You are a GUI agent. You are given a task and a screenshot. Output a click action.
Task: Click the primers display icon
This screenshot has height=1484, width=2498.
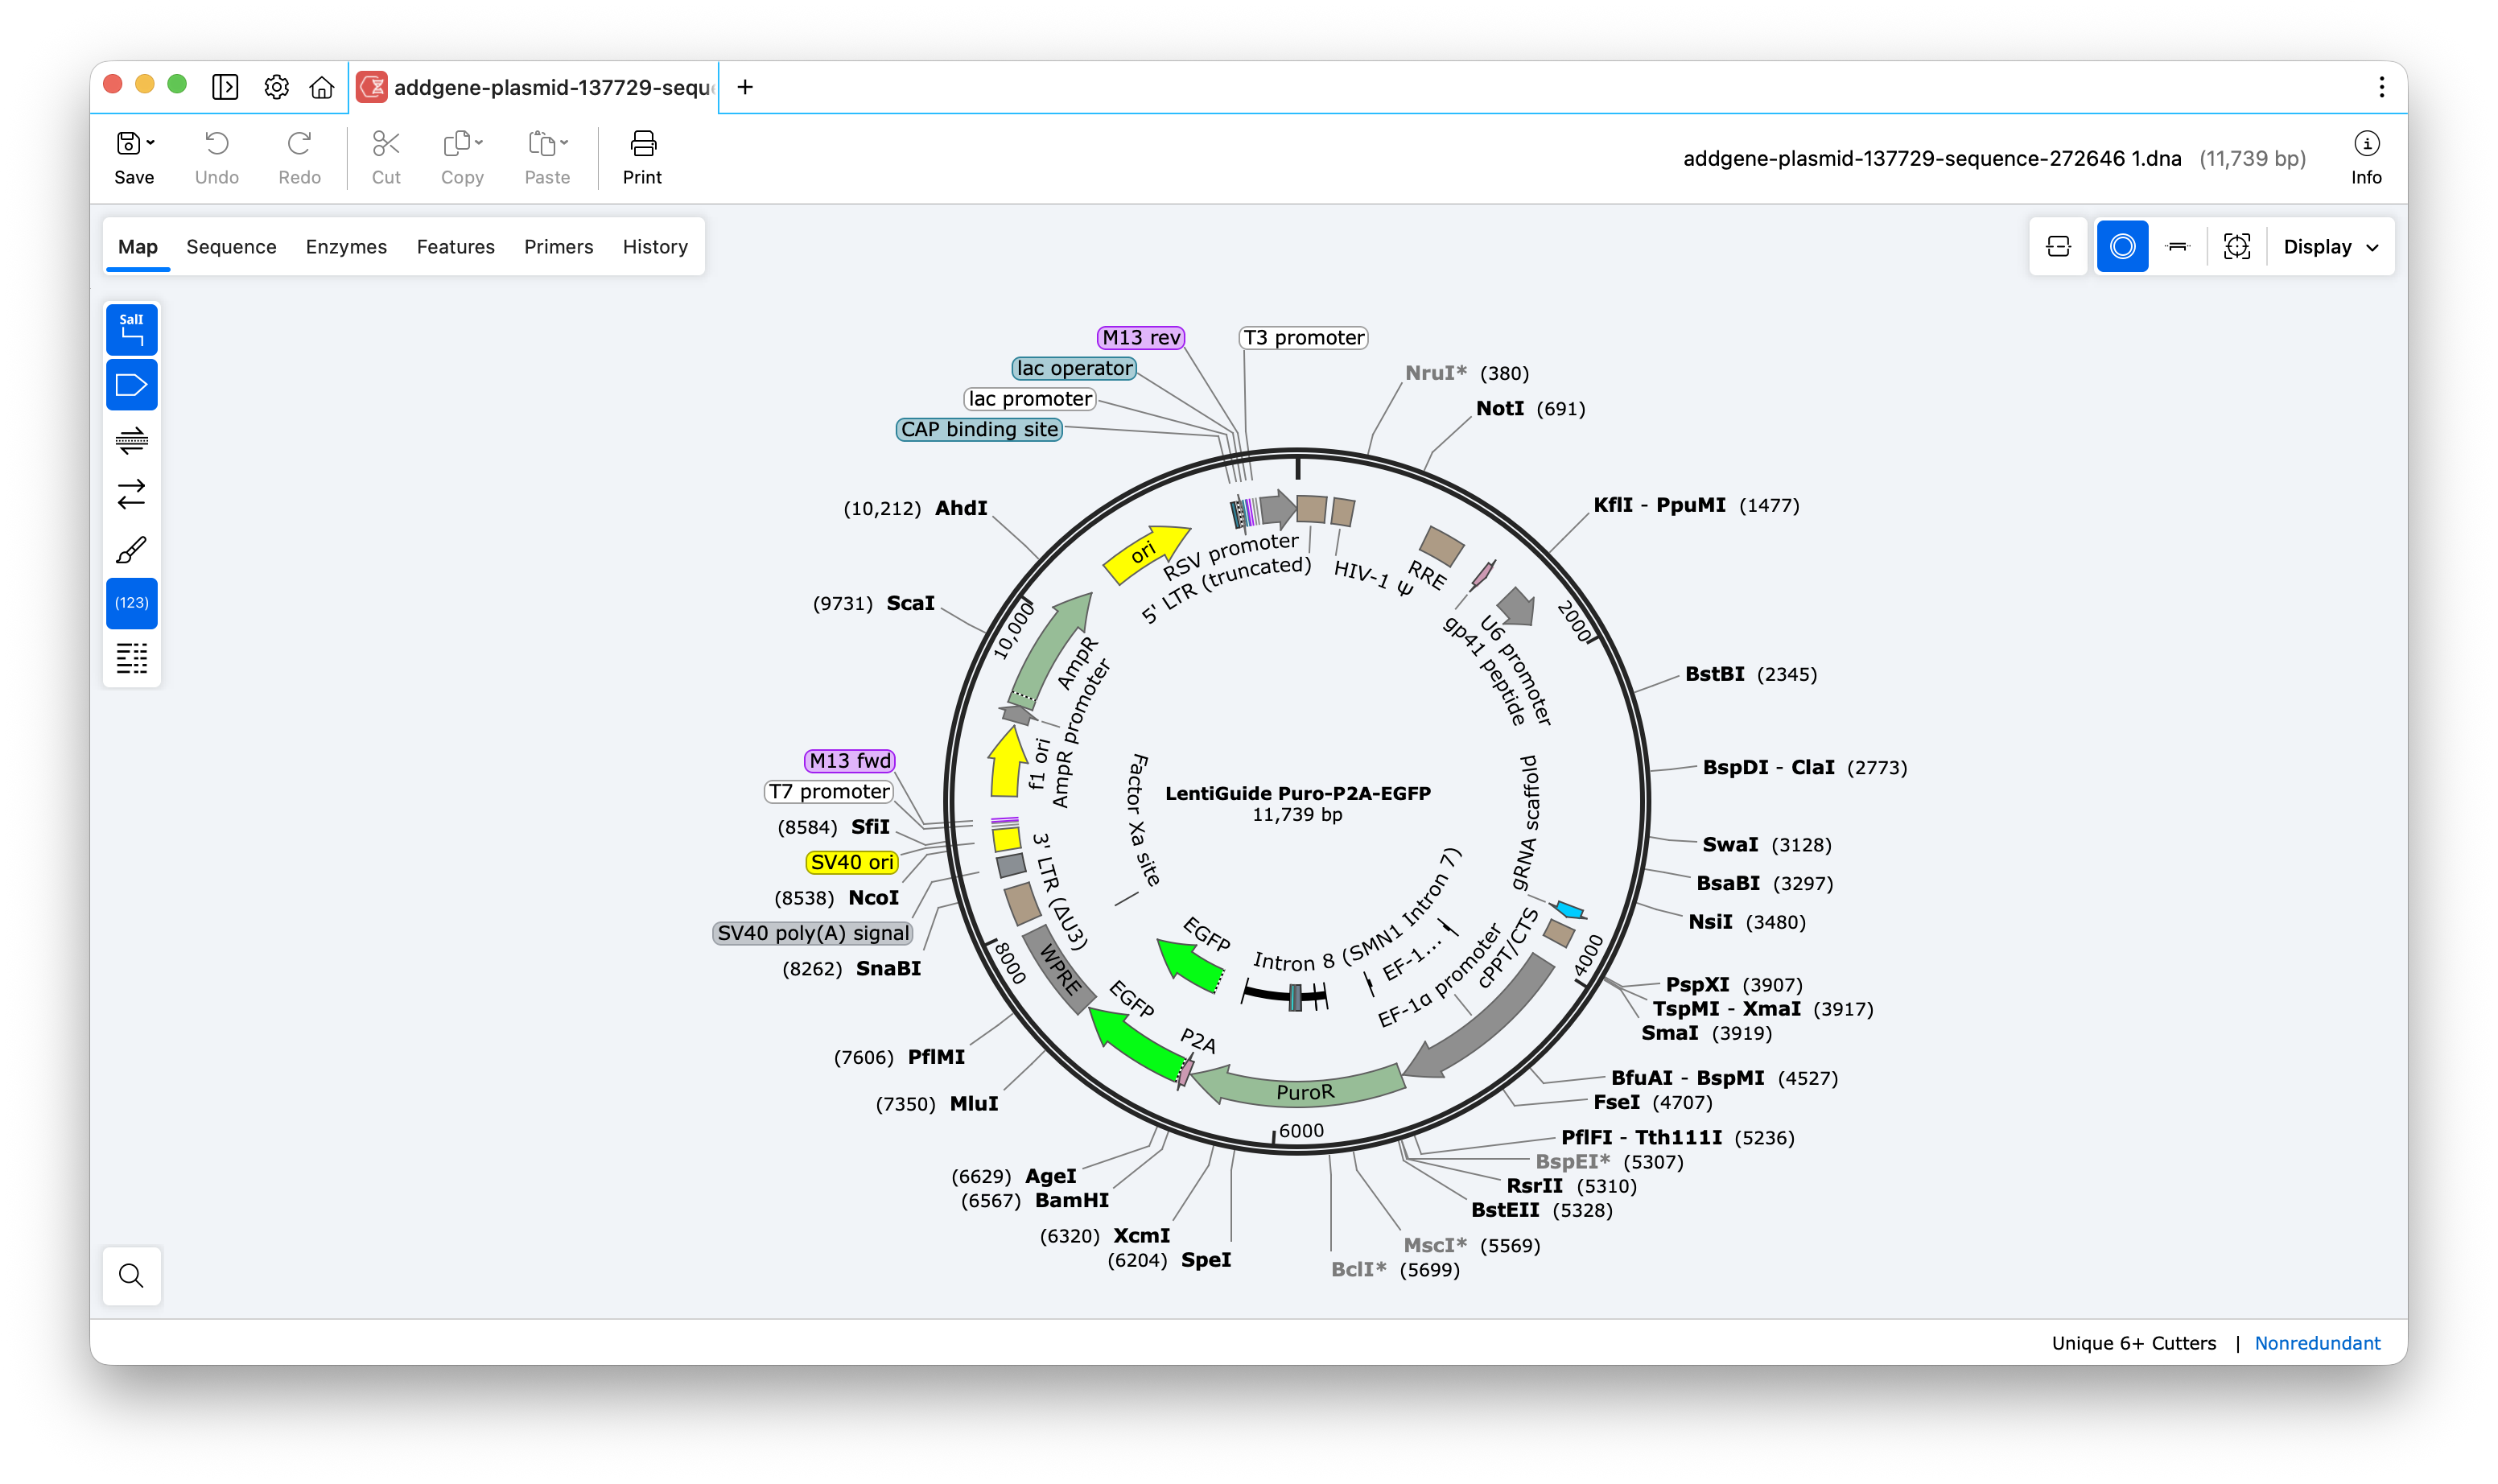(x=131, y=440)
